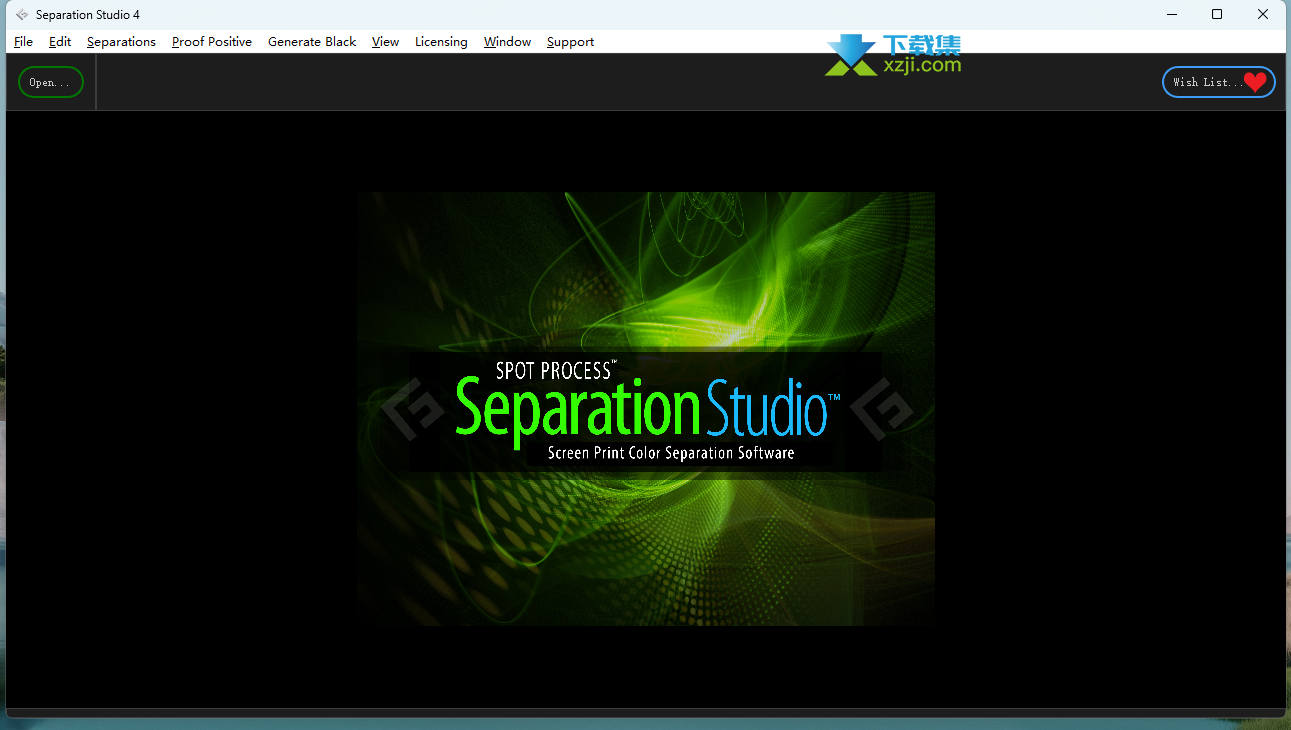
Task: Close the Separation Studio 4 window
Action: [x=1263, y=14]
